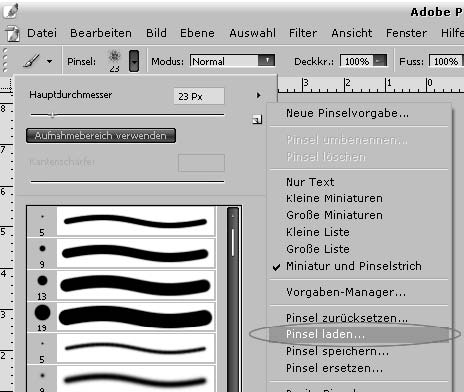The height and width of the screenshot is (392, 464).
Task: Choose Große Liste view option
Action: [318, 249]
